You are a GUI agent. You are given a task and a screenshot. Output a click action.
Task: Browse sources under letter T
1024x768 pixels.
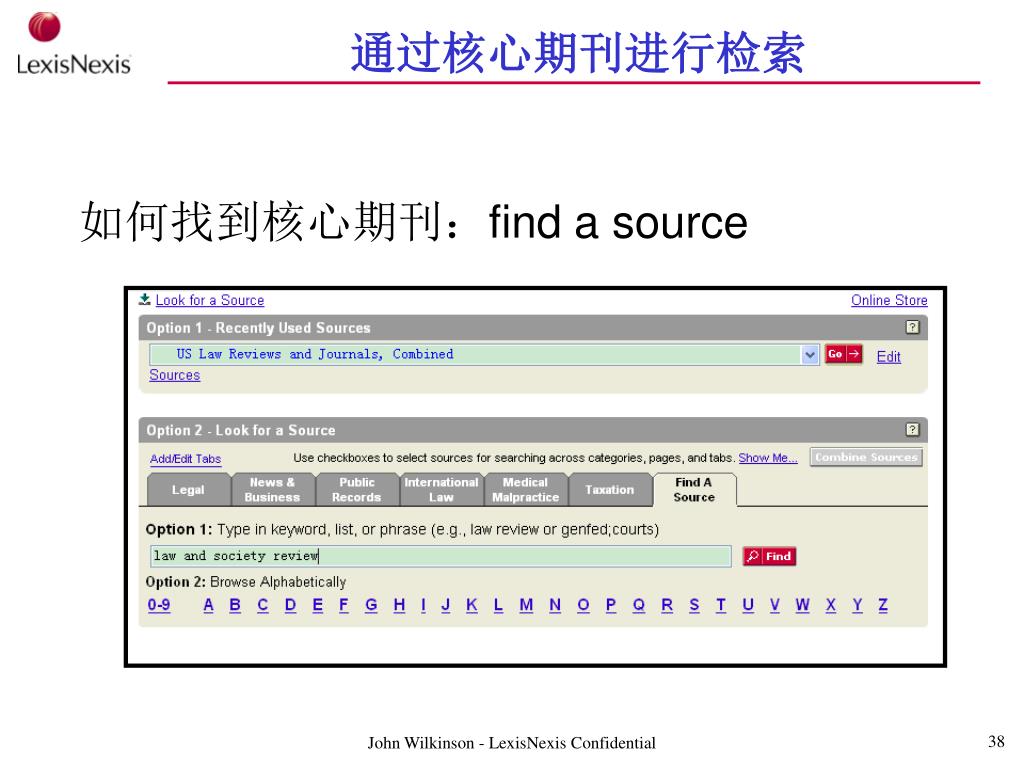[721, 605]
